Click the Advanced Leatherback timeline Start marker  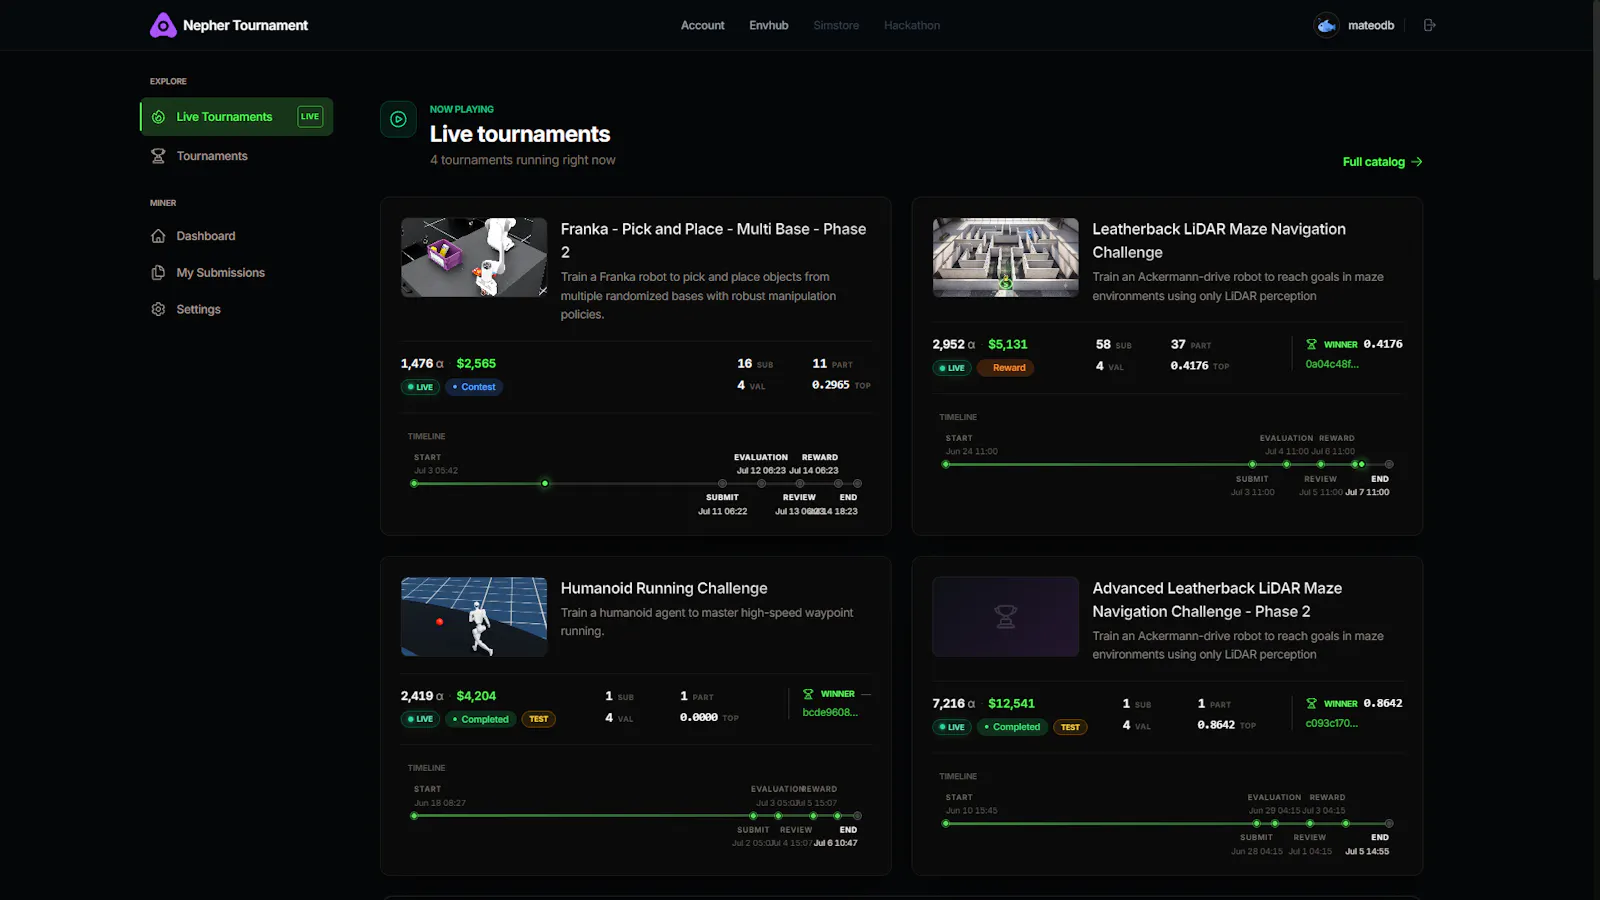coord(946,824)
